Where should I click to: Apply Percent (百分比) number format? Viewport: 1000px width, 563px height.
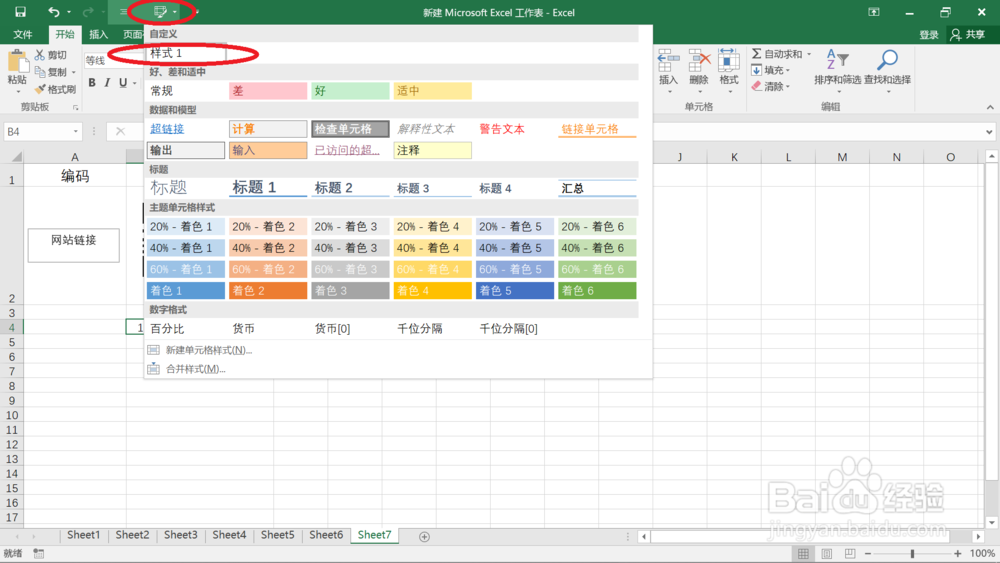pos(186,328)
